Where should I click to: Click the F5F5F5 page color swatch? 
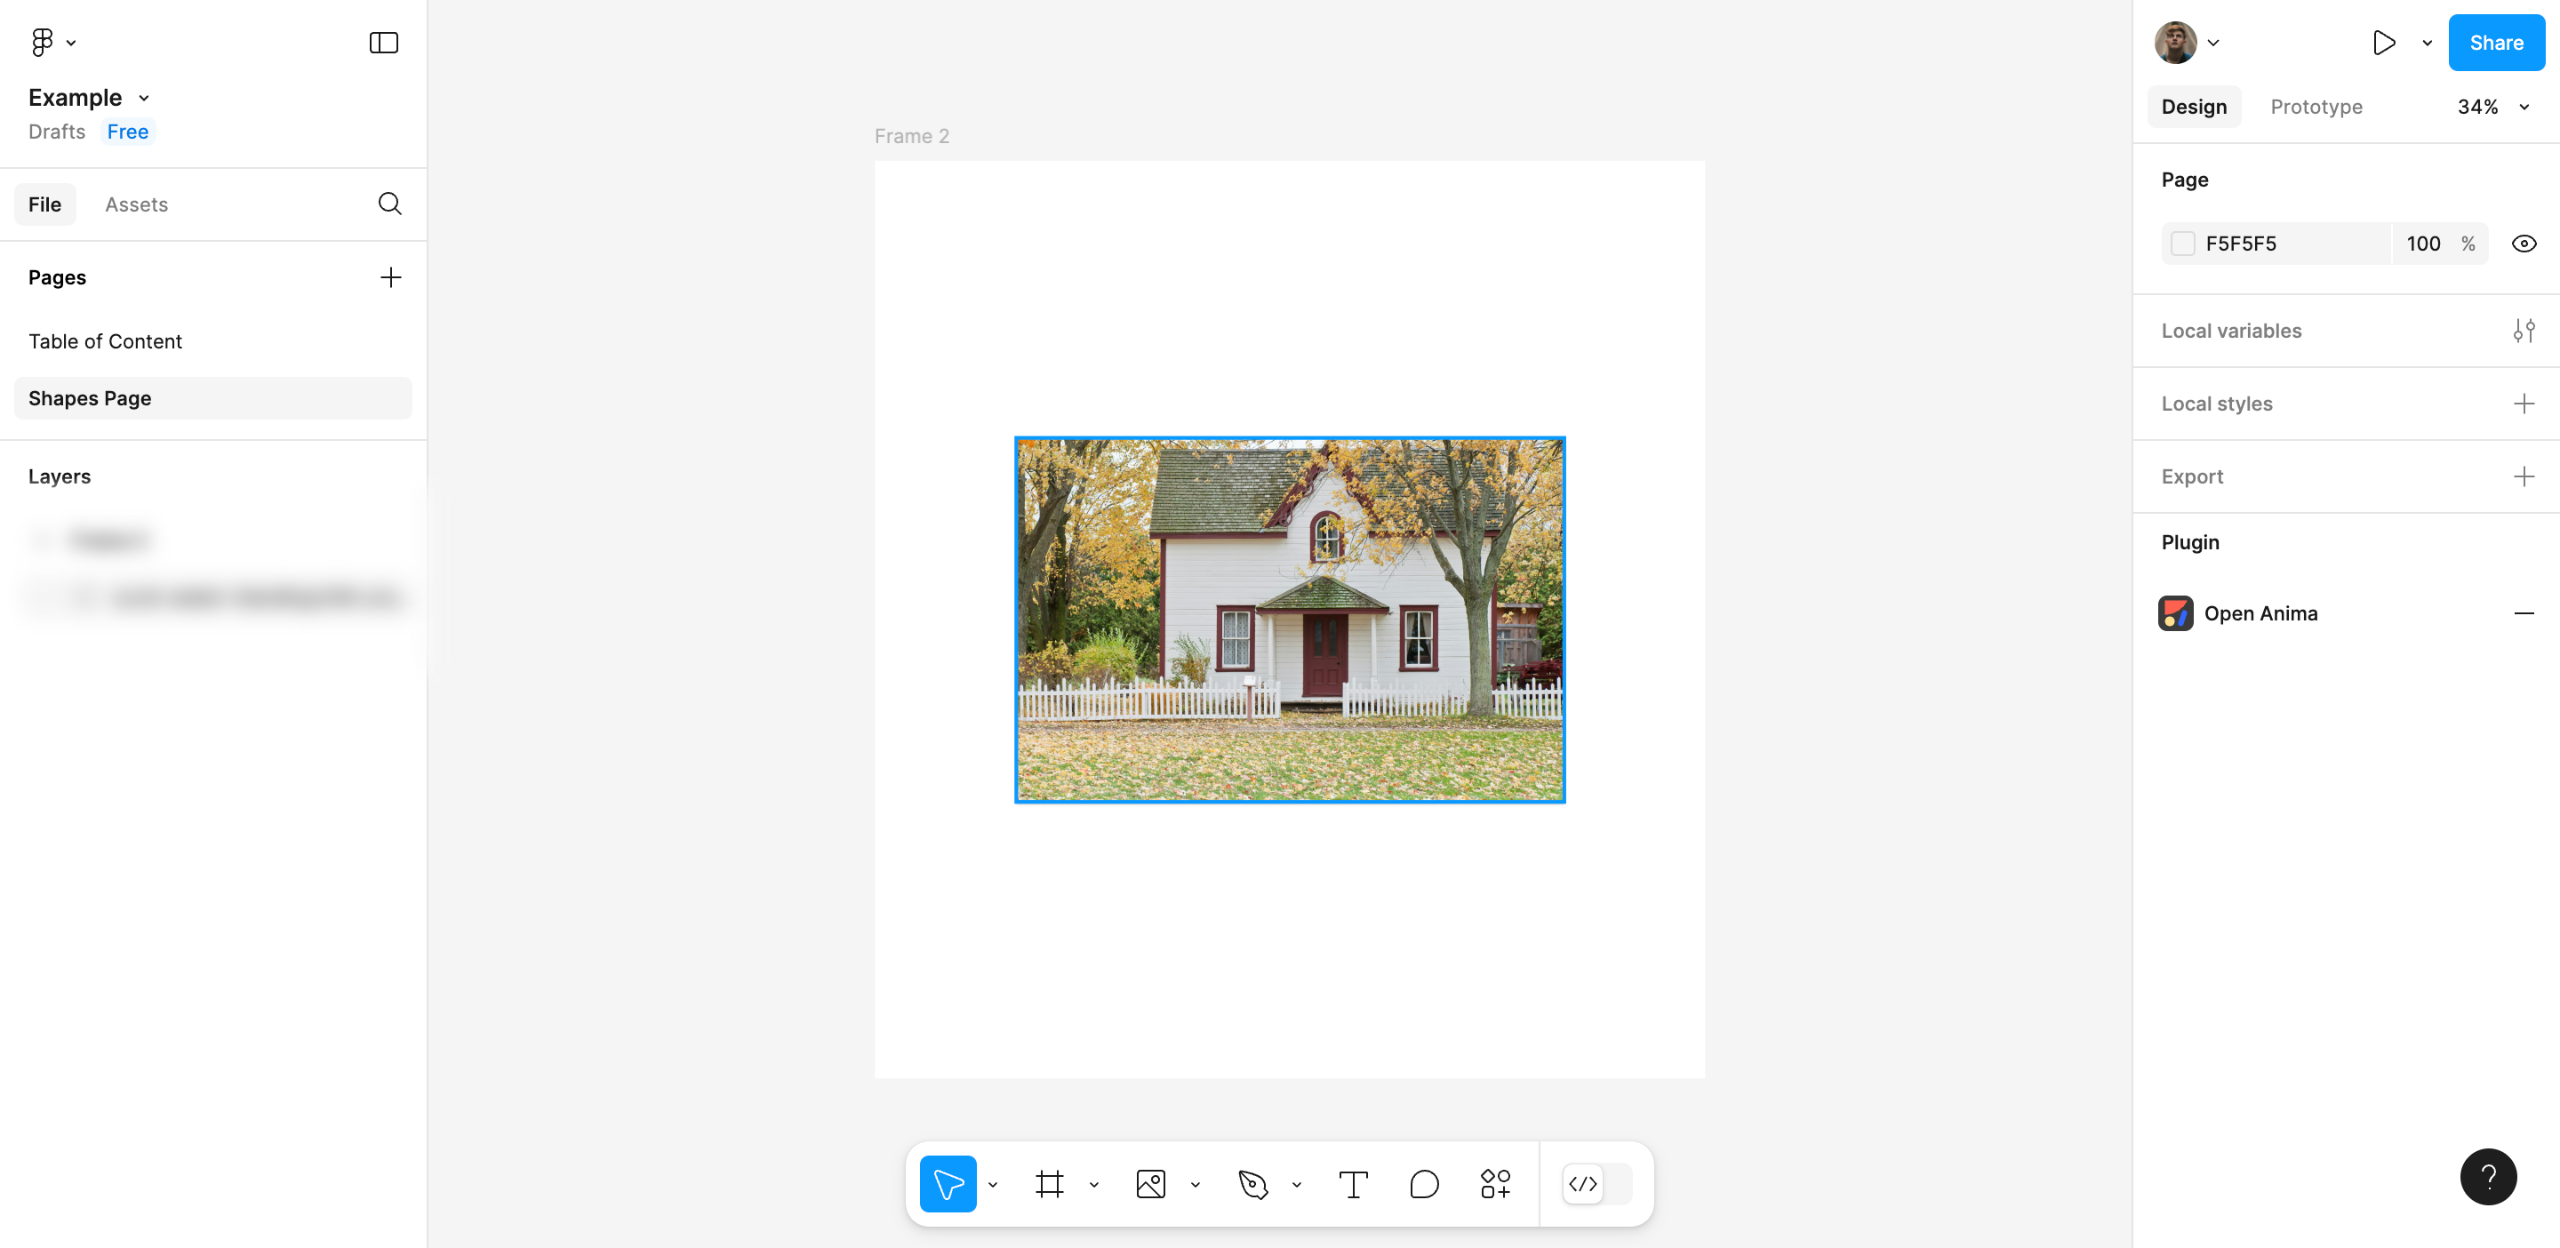[x=2183, y=244]
